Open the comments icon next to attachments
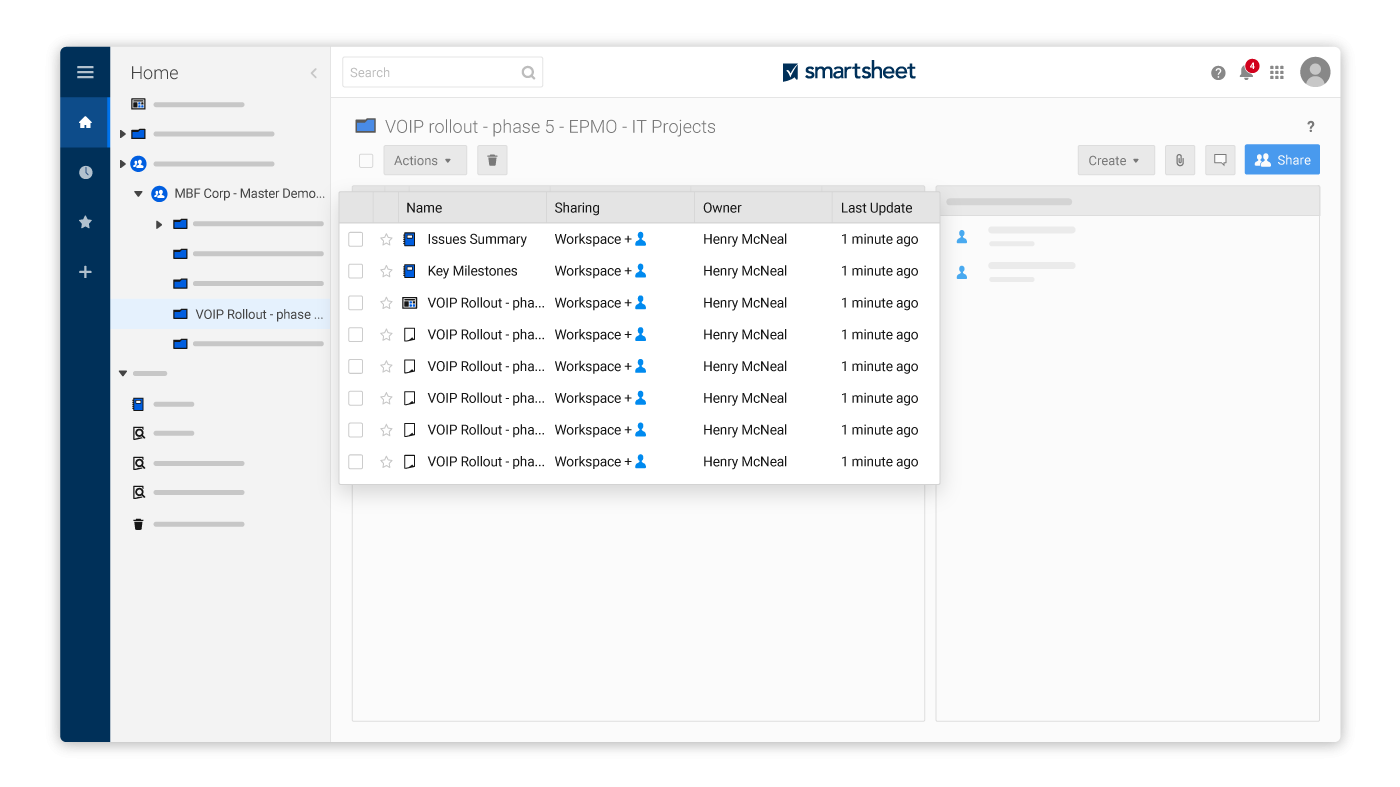The image size is (1400, 787). click(x=1220, y=159)
